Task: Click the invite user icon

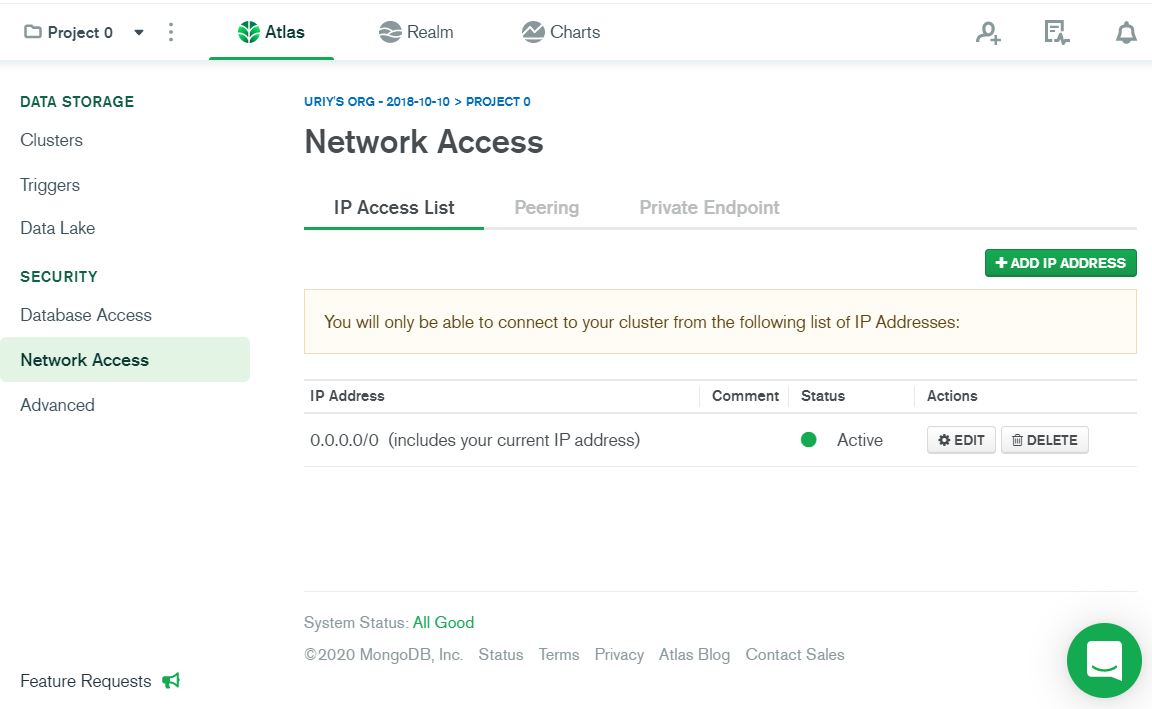Action: pyautogui.click(x=988, y=33)
